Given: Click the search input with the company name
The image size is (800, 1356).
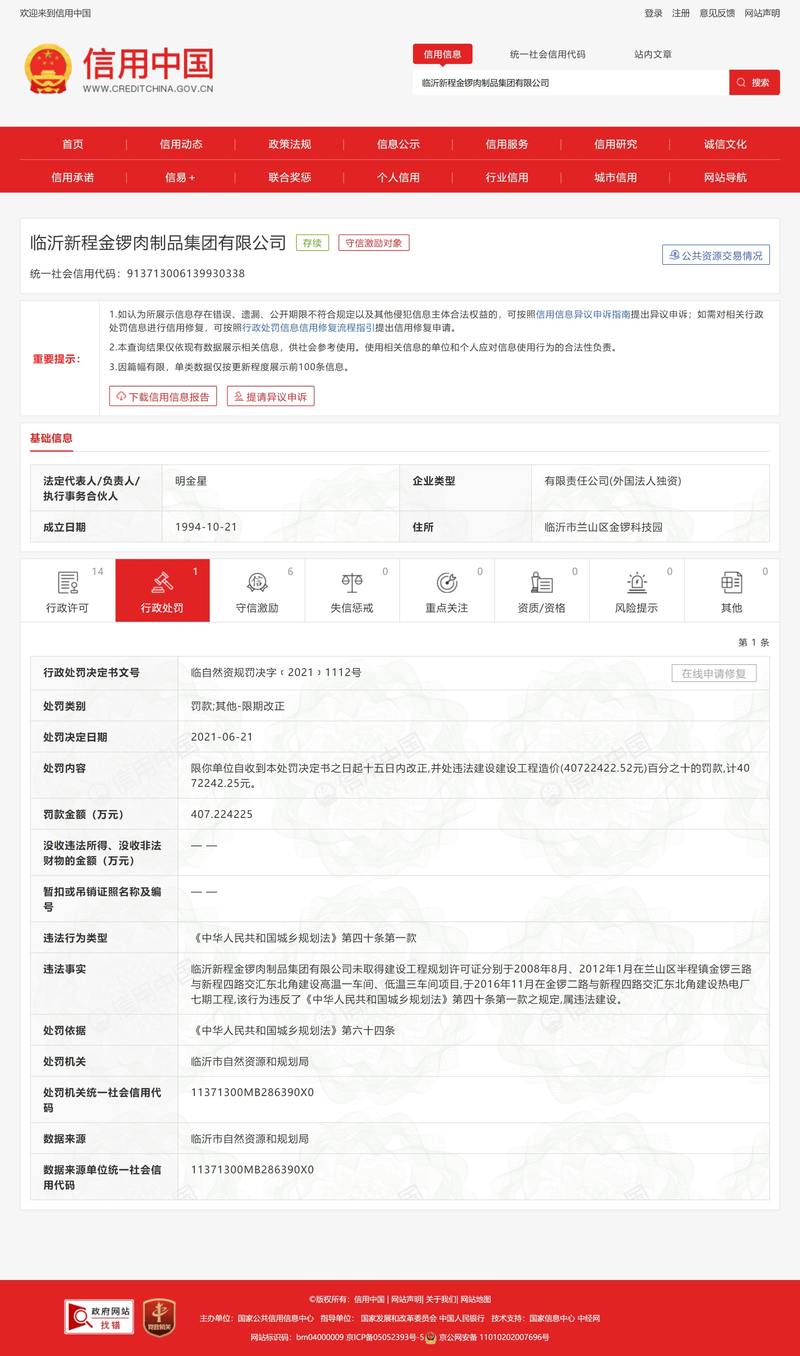Looking at the screenshot, I should 571,83.
